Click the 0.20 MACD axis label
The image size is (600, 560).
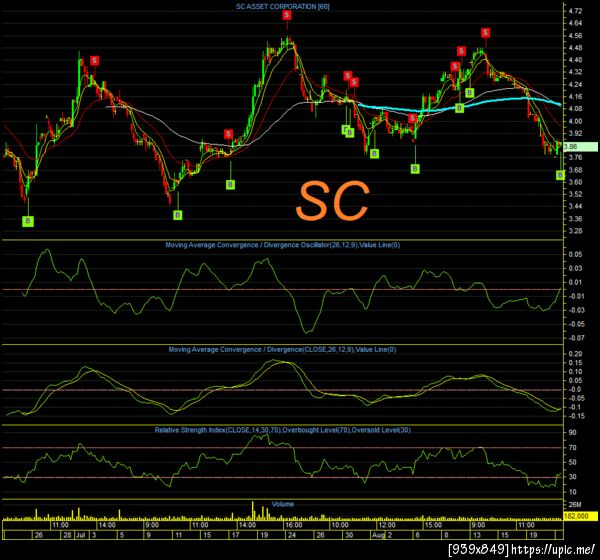(576, 354)
